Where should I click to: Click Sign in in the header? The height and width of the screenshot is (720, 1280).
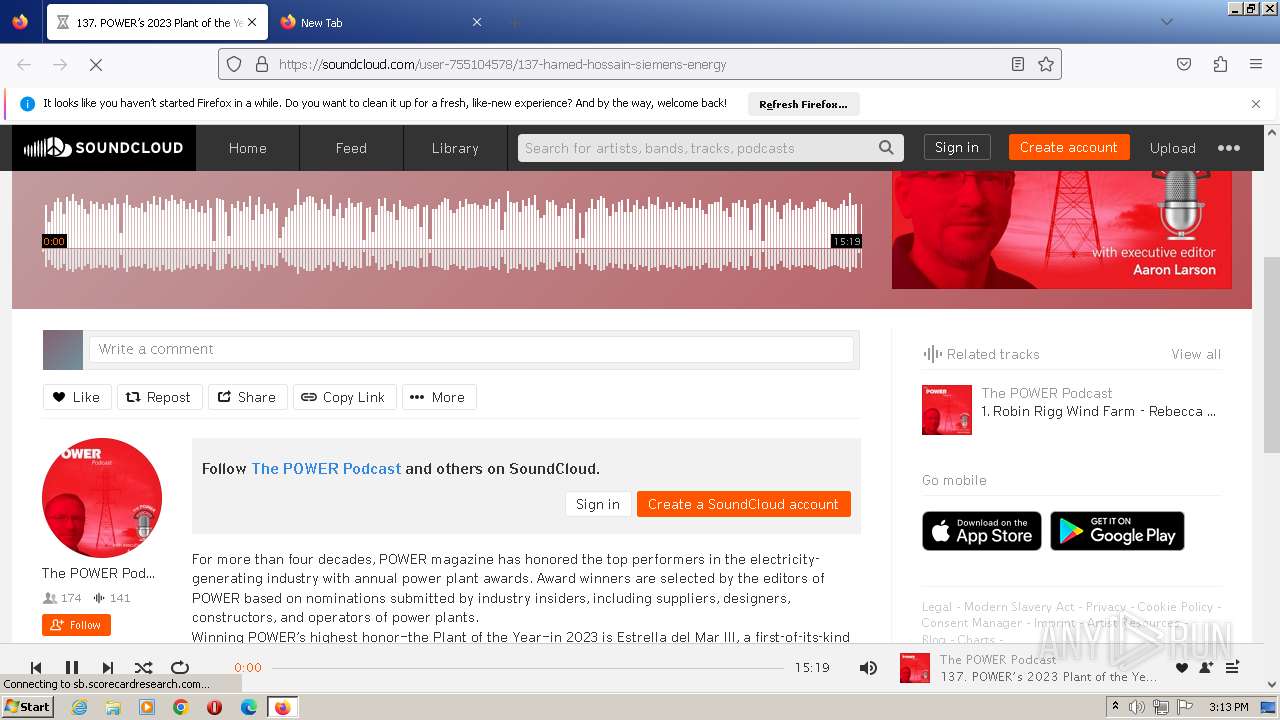click(x=957, y=147)
